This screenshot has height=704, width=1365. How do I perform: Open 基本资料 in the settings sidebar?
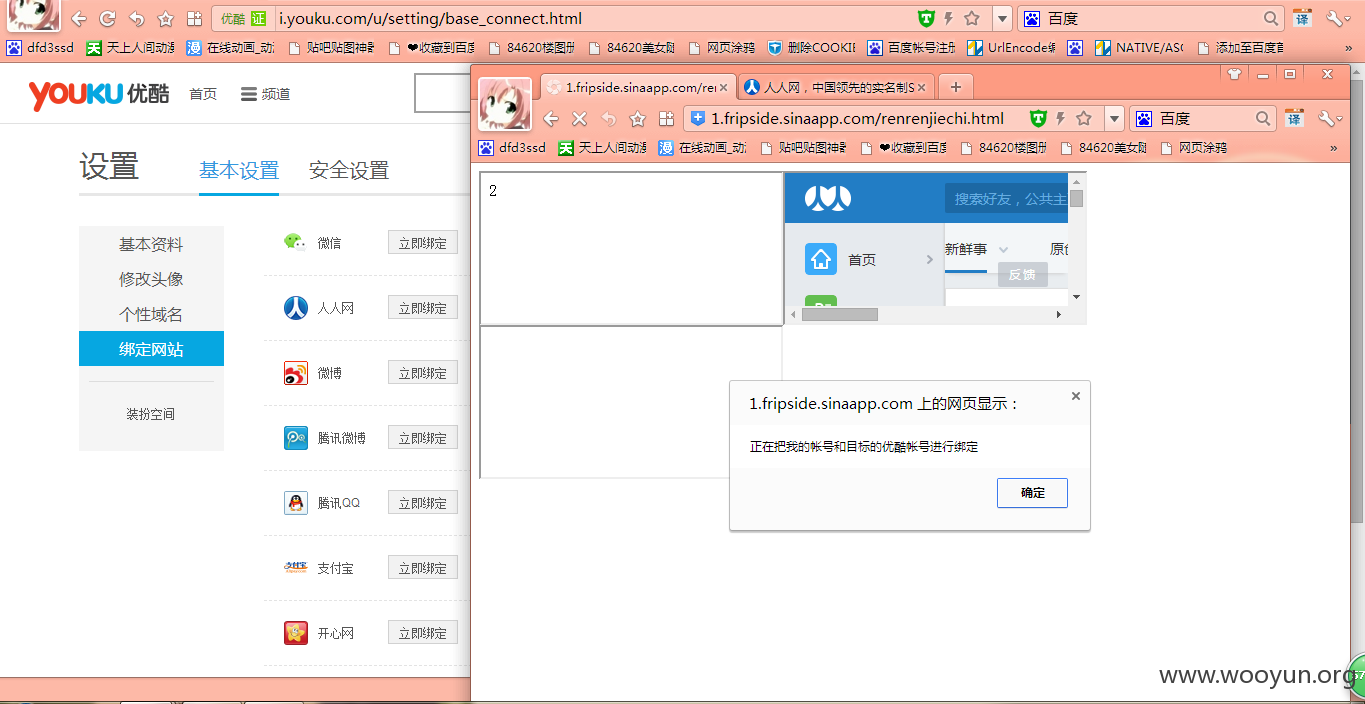[x=151, y=244]
